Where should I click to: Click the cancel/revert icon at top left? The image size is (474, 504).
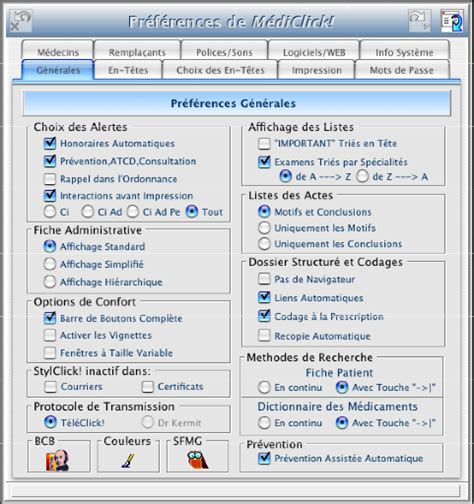tap(21, 21)
